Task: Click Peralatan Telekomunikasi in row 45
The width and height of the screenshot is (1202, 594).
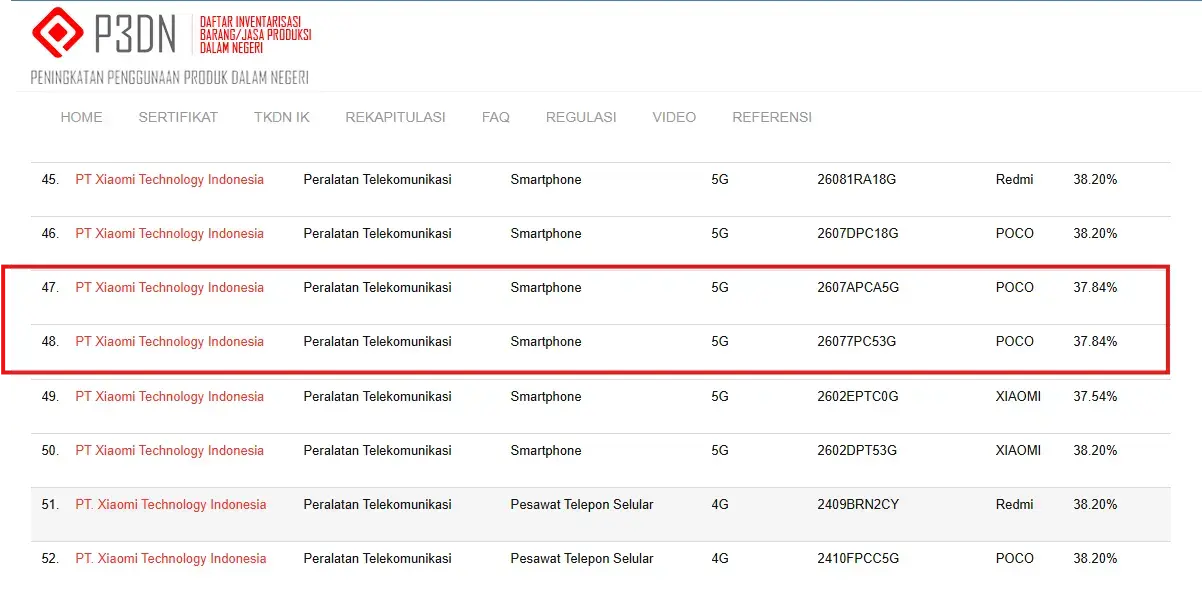Action: [378, 180]
